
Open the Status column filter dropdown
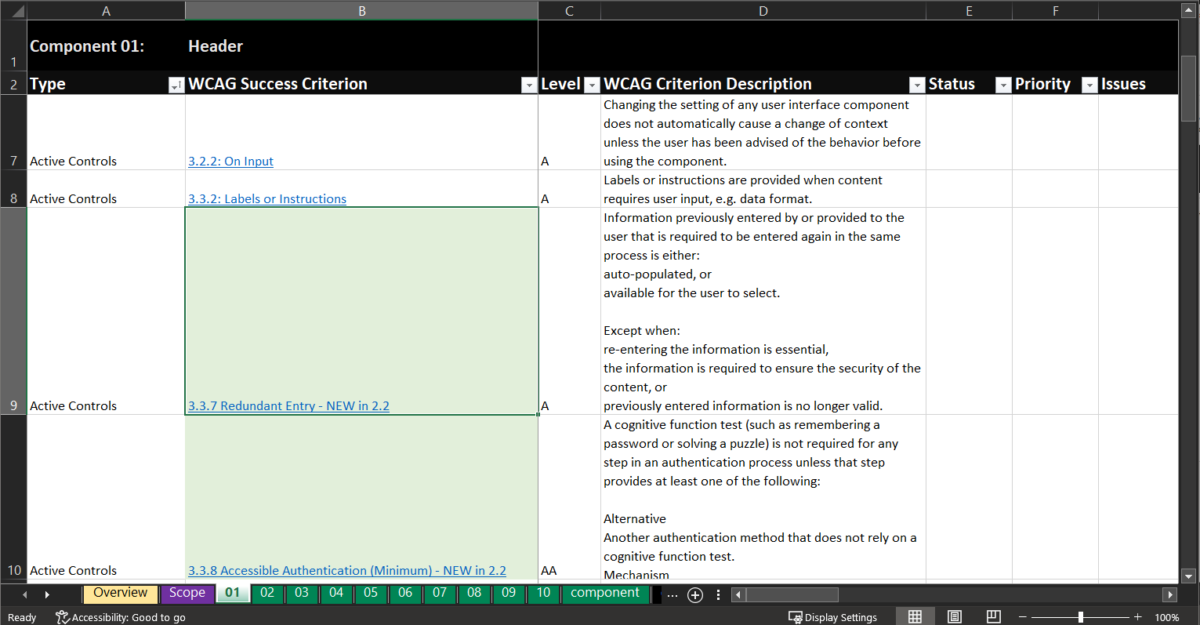1002,84
